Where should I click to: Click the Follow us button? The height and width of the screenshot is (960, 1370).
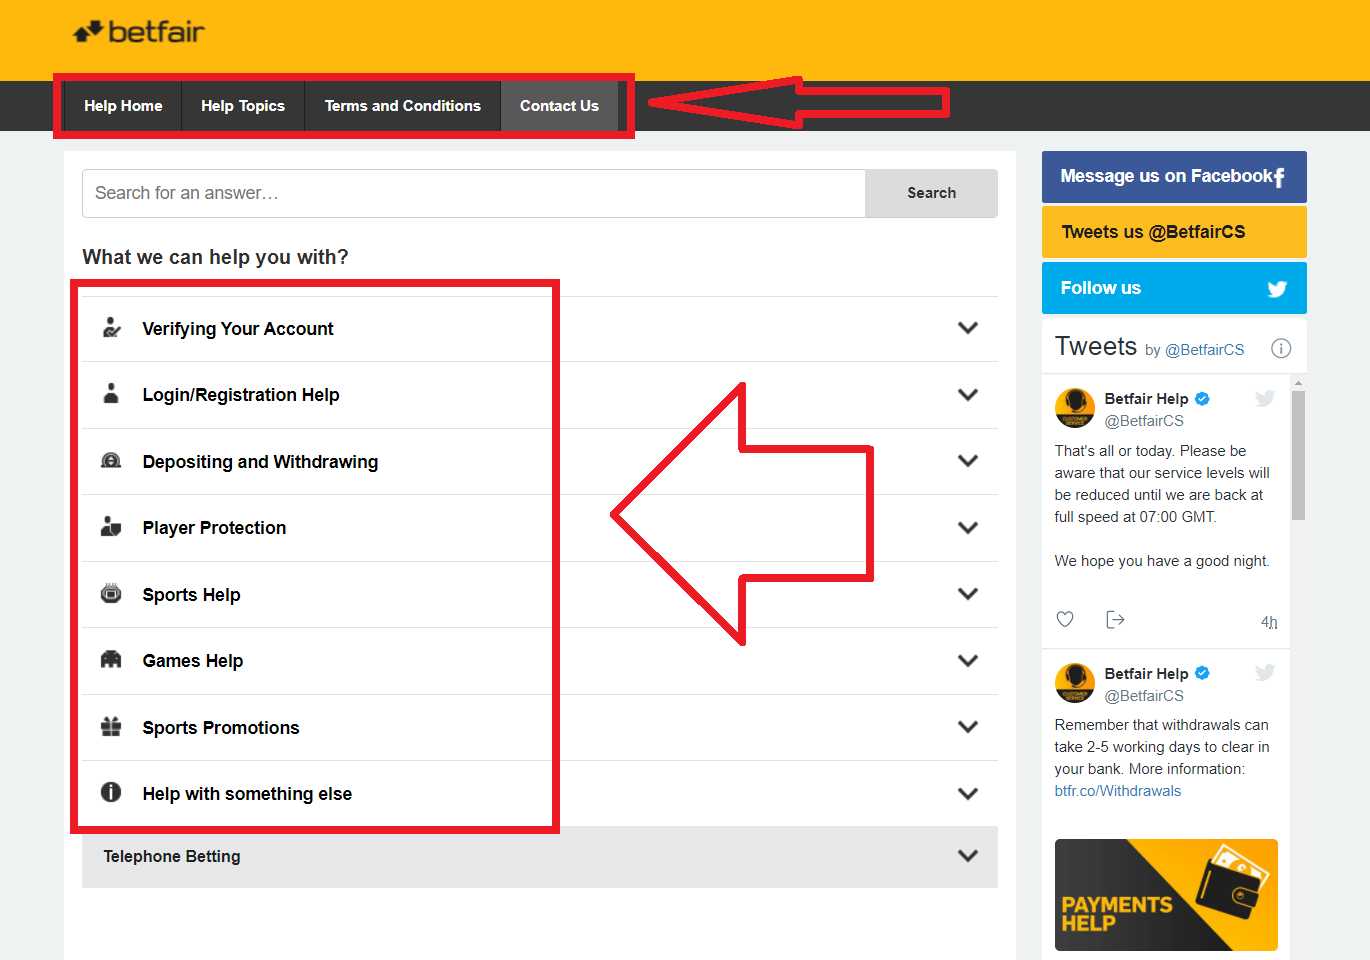tap(1174, 288)
